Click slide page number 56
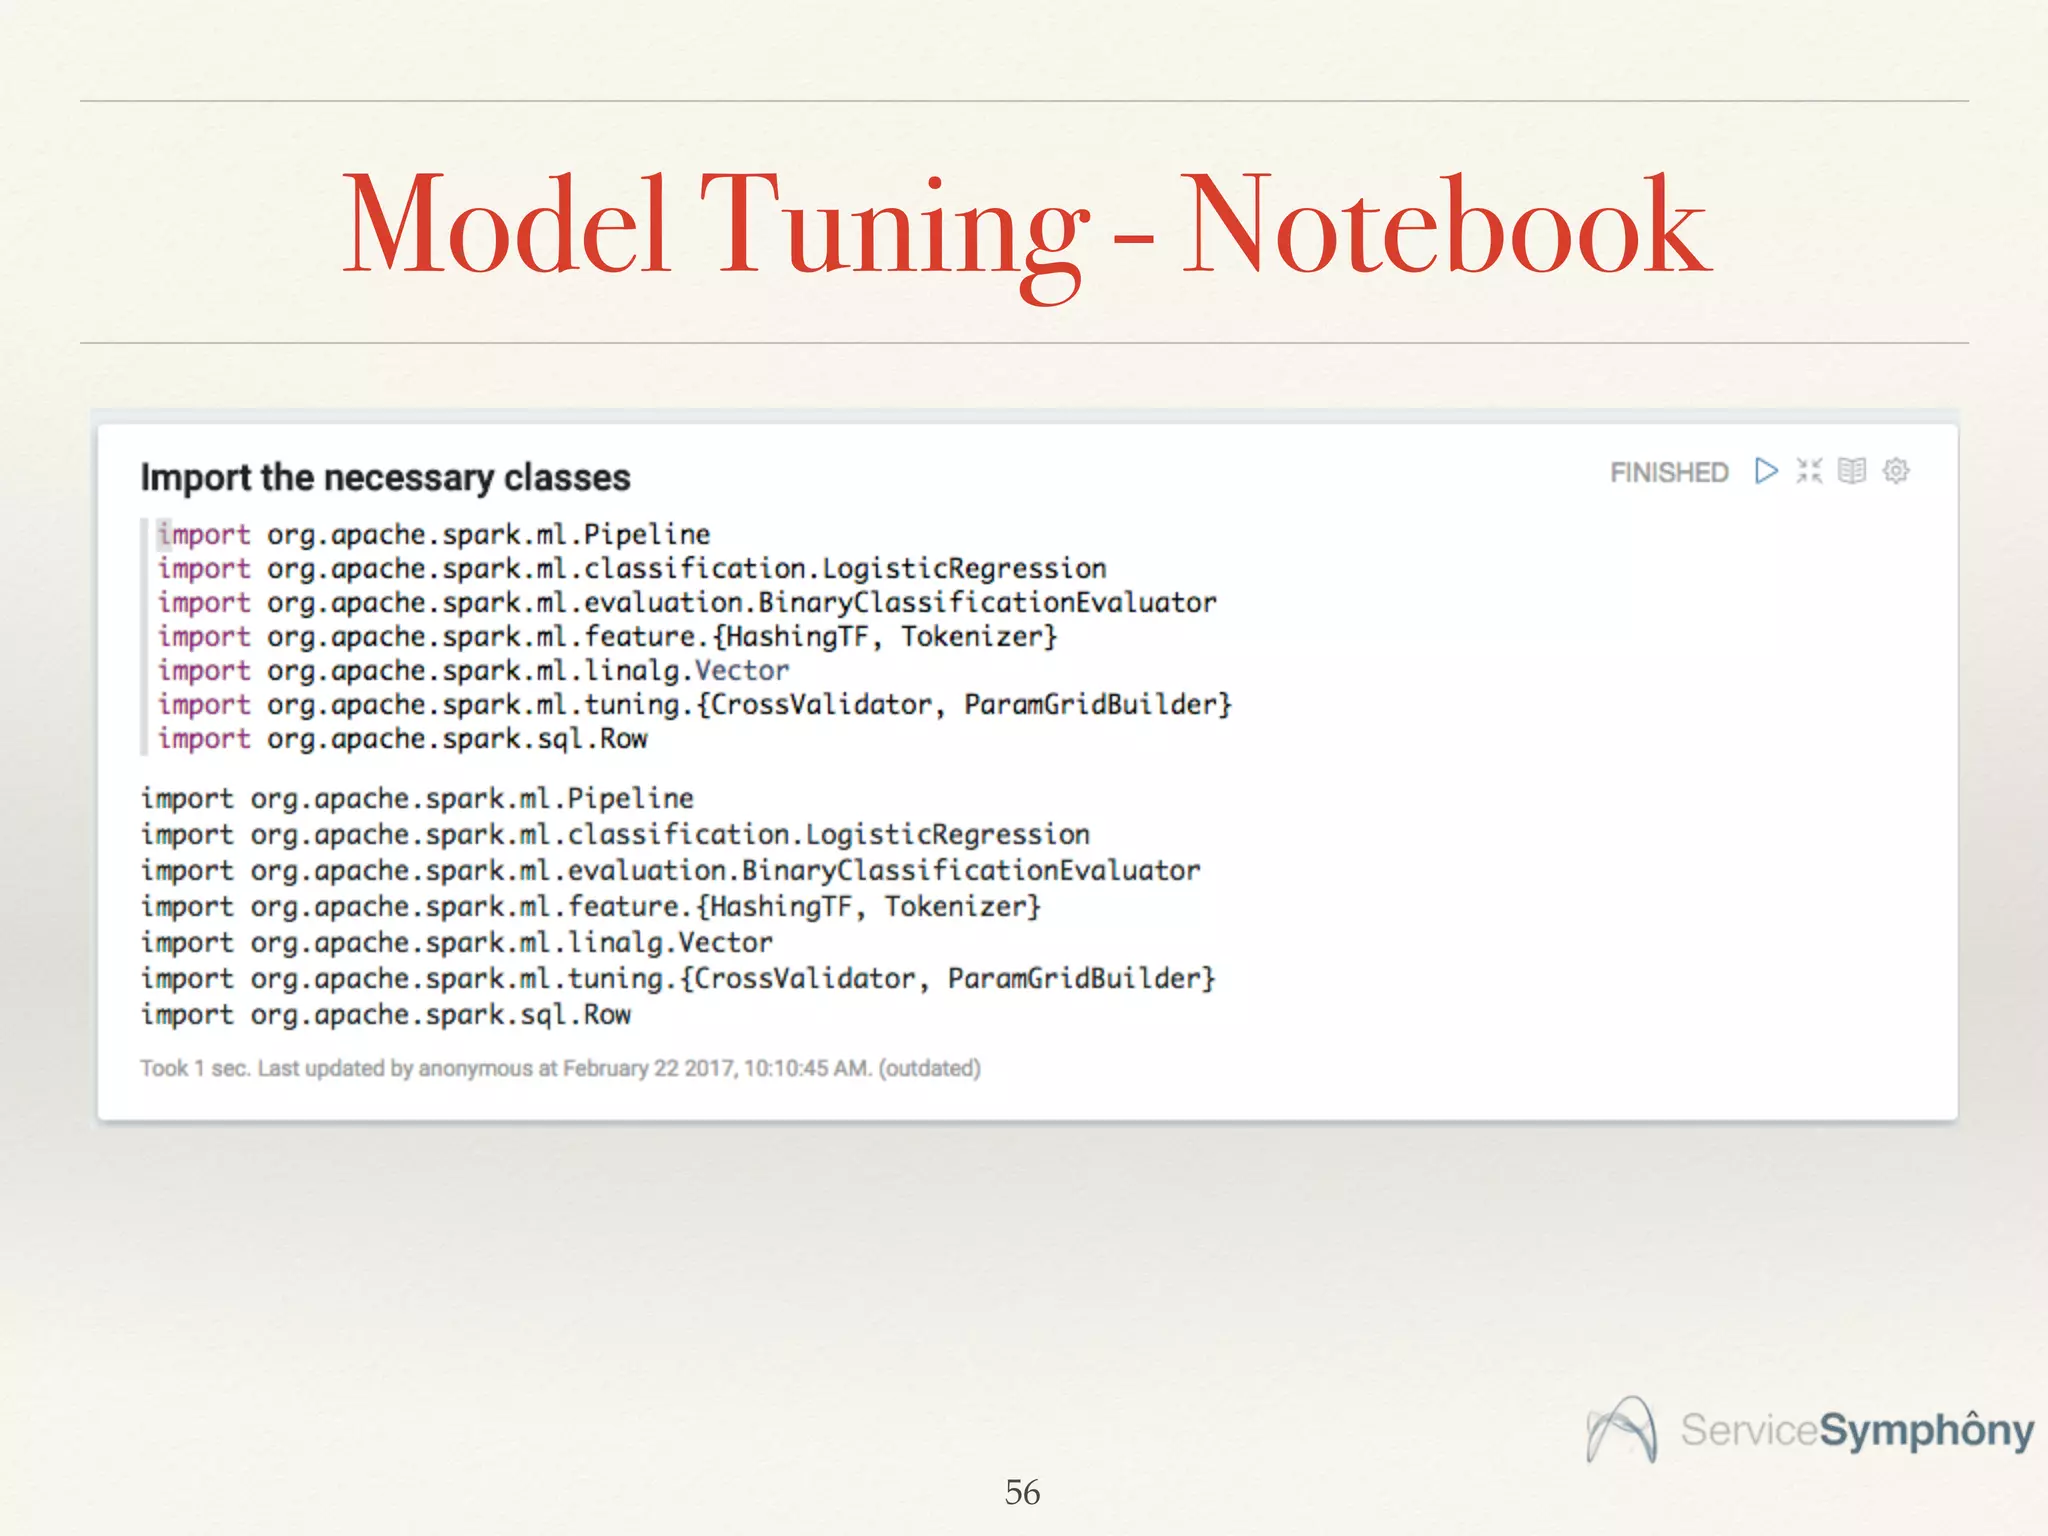This screenshot has height=1536, width=2048. coord(1022,1492)
